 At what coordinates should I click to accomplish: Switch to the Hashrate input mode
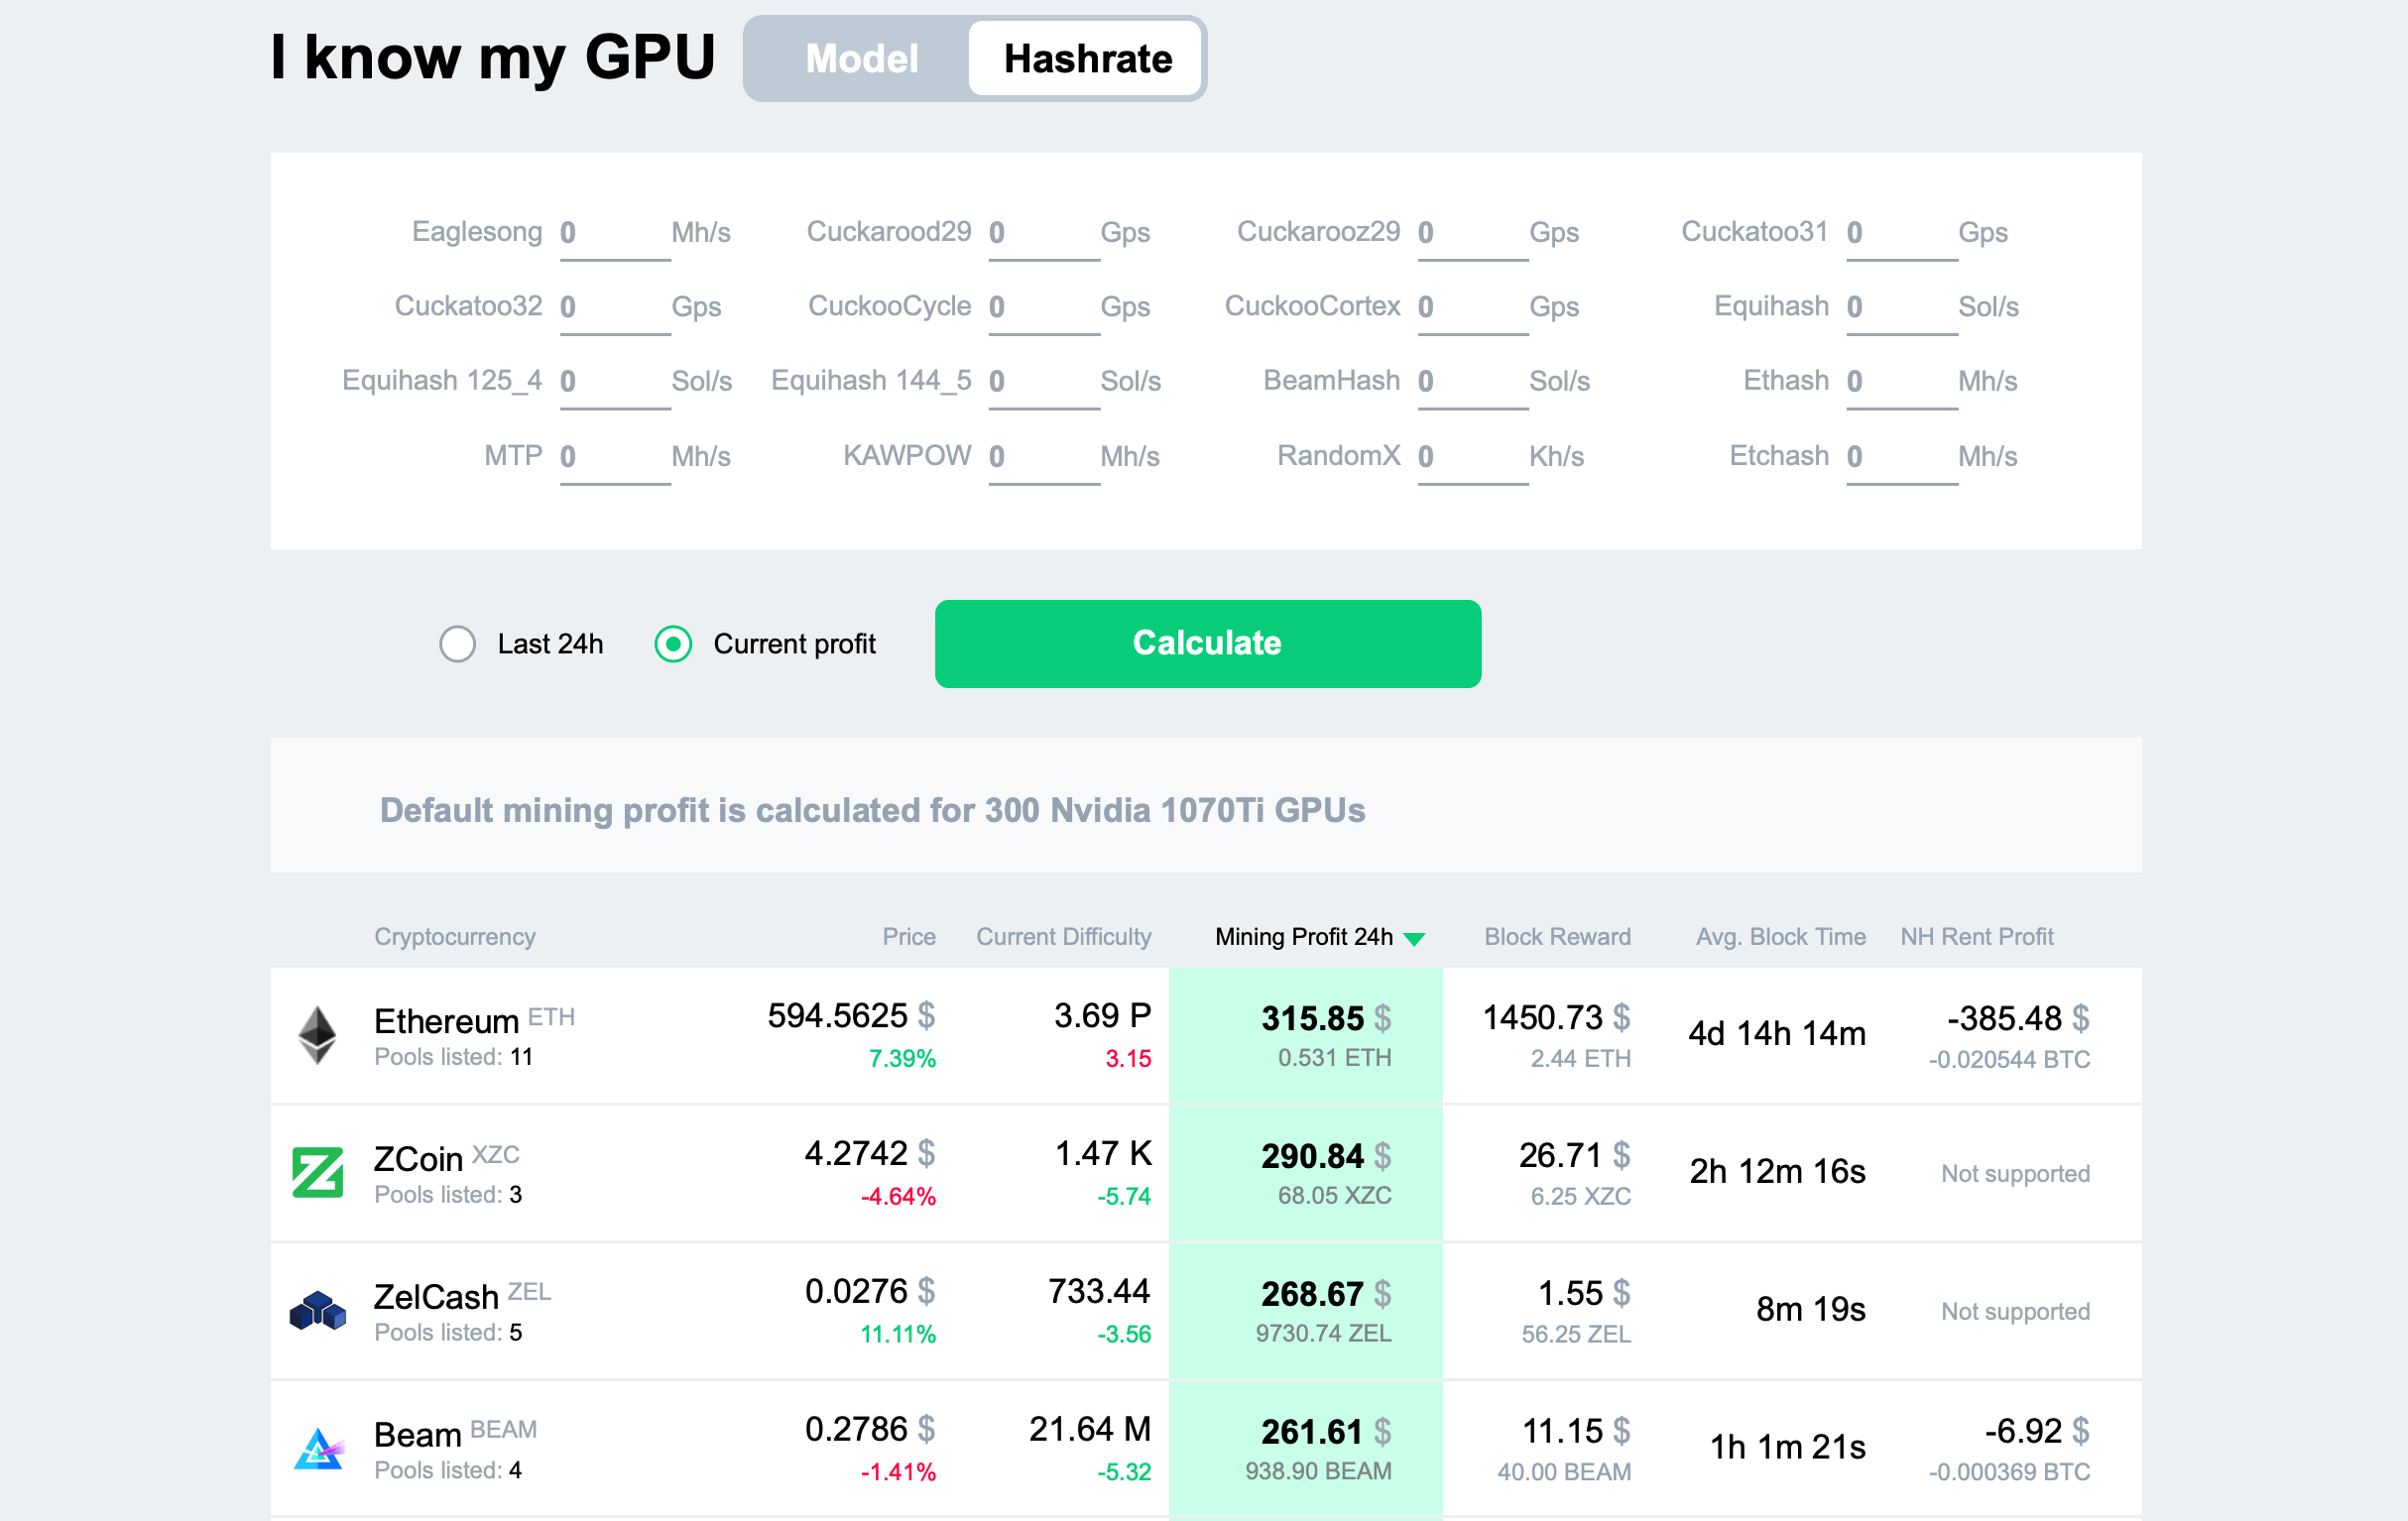pos(1087,58)
